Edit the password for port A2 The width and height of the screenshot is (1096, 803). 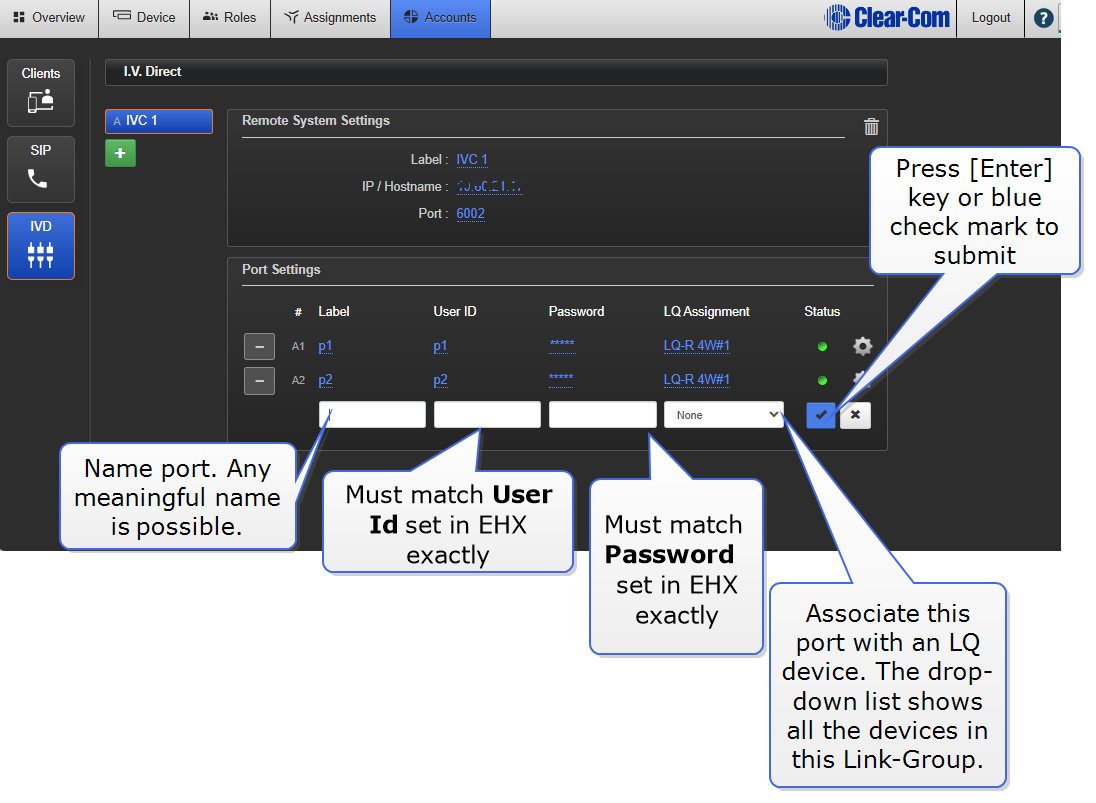[561, 378]
